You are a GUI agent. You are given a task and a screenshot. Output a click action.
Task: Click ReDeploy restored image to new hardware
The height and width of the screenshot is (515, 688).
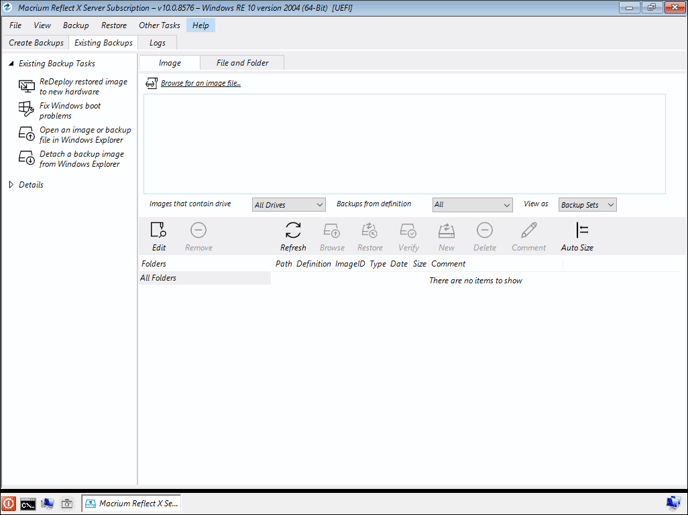(83, 86)
